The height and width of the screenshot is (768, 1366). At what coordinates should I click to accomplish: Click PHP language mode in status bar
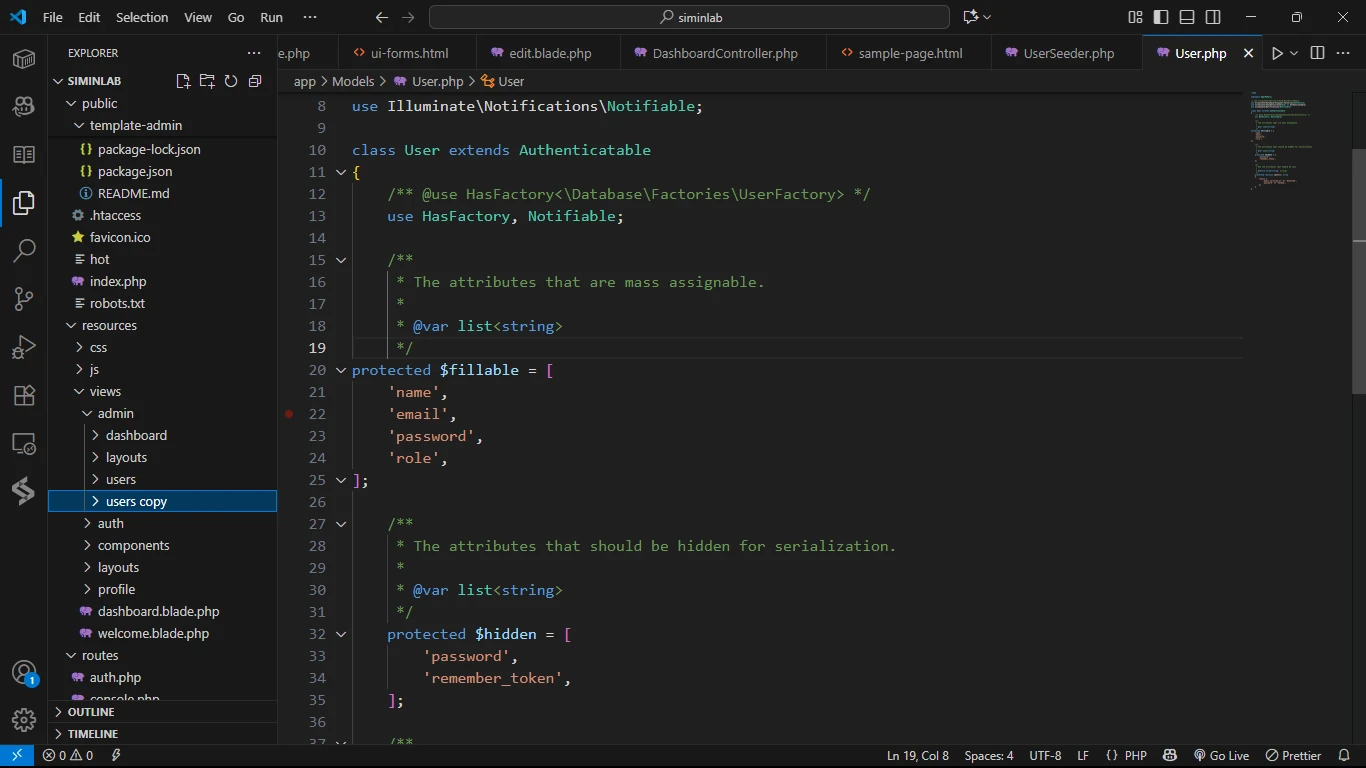pos(1135,756)
